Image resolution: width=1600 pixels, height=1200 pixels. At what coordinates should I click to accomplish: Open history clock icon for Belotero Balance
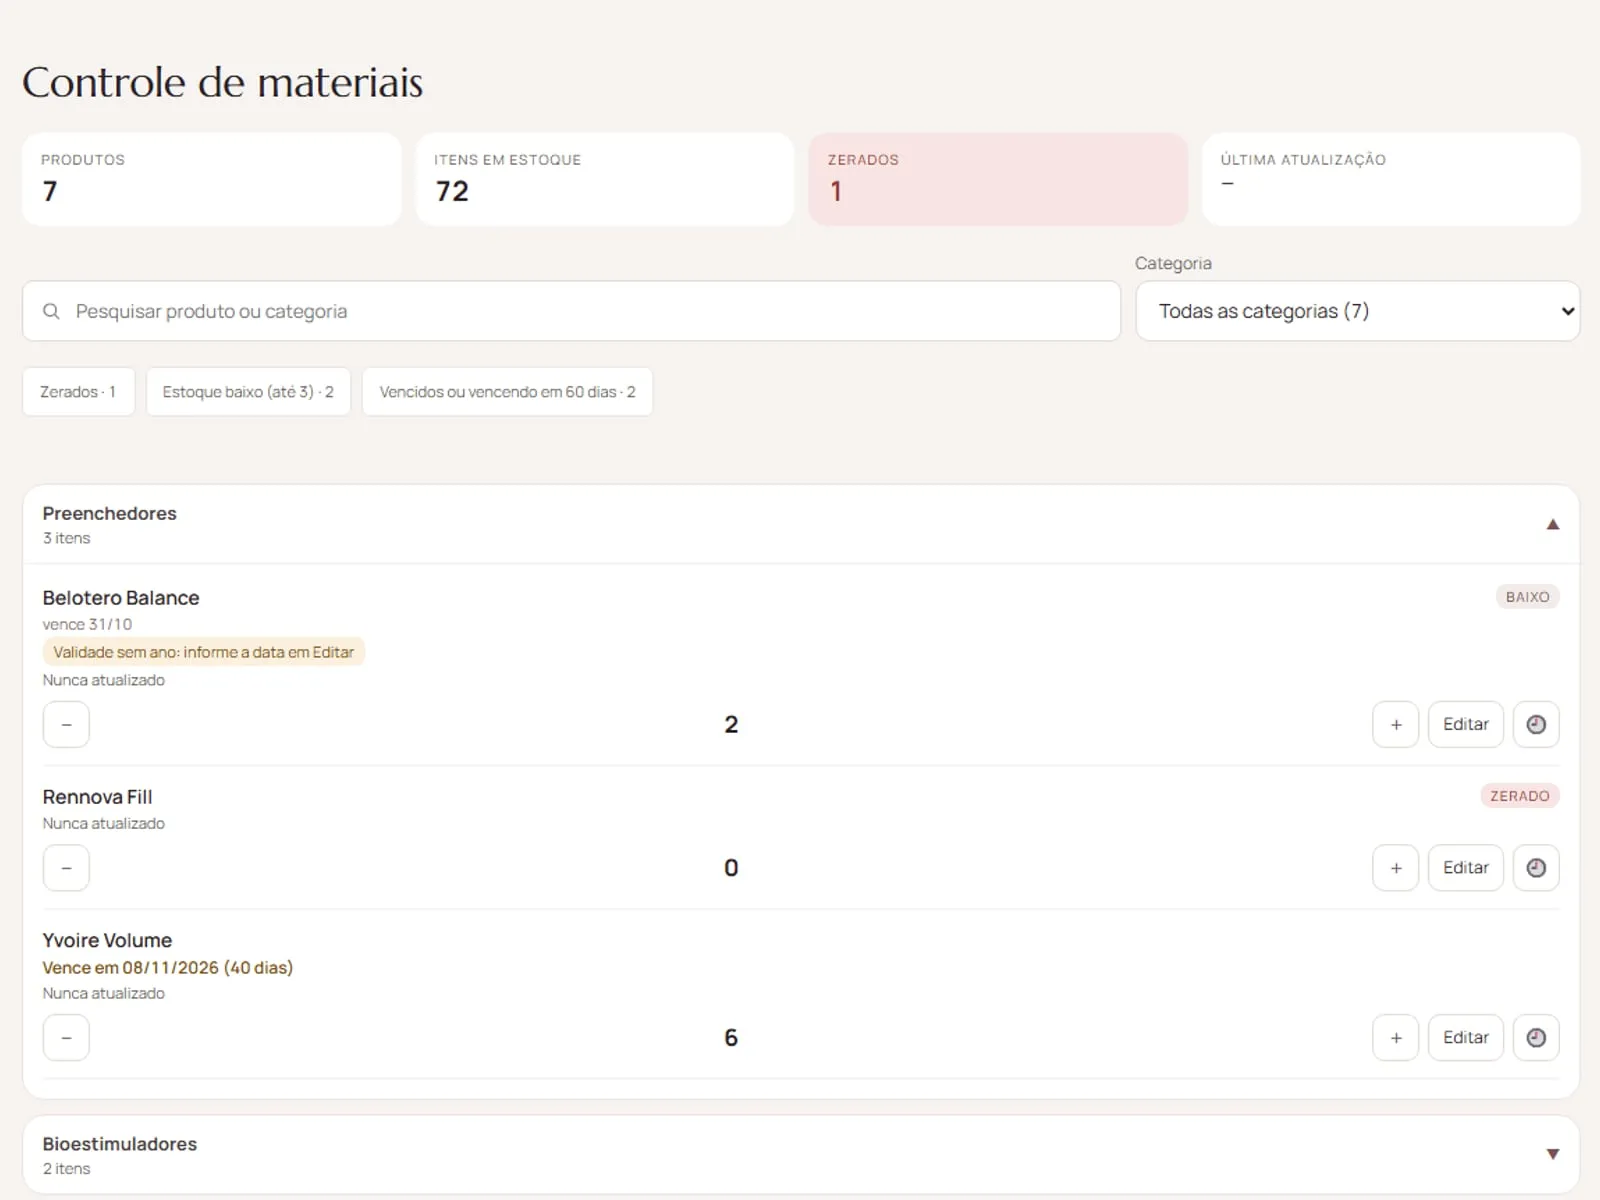tap(1536, 724)
